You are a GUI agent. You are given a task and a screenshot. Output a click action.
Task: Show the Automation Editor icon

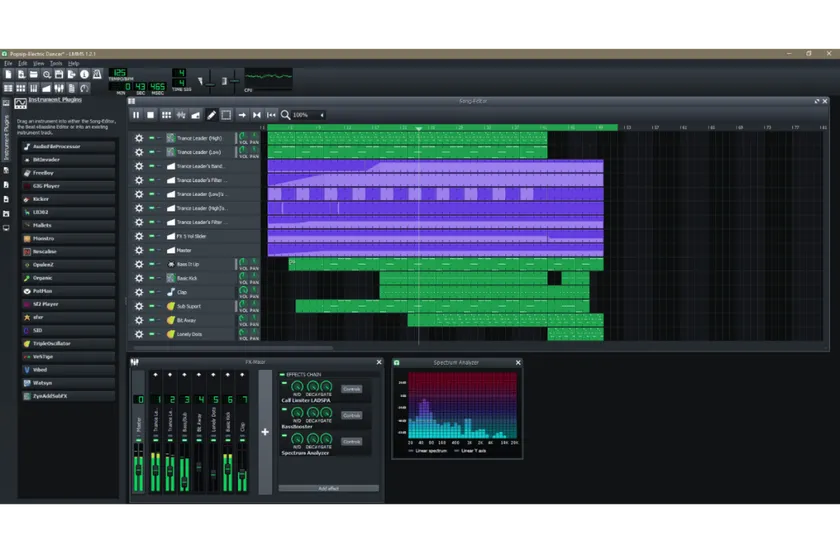pos(47,88)
